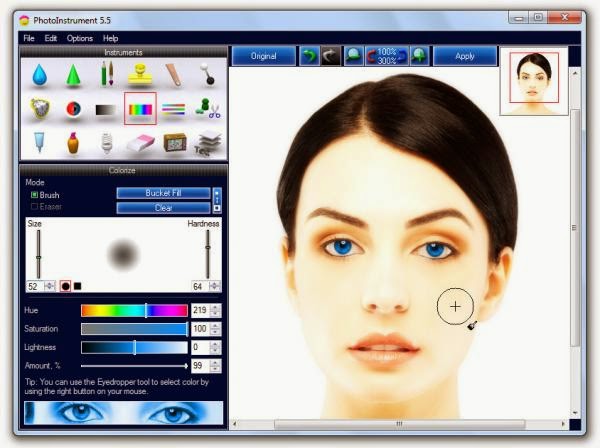Select the black-to-white gradient tool

pos(106,110)
